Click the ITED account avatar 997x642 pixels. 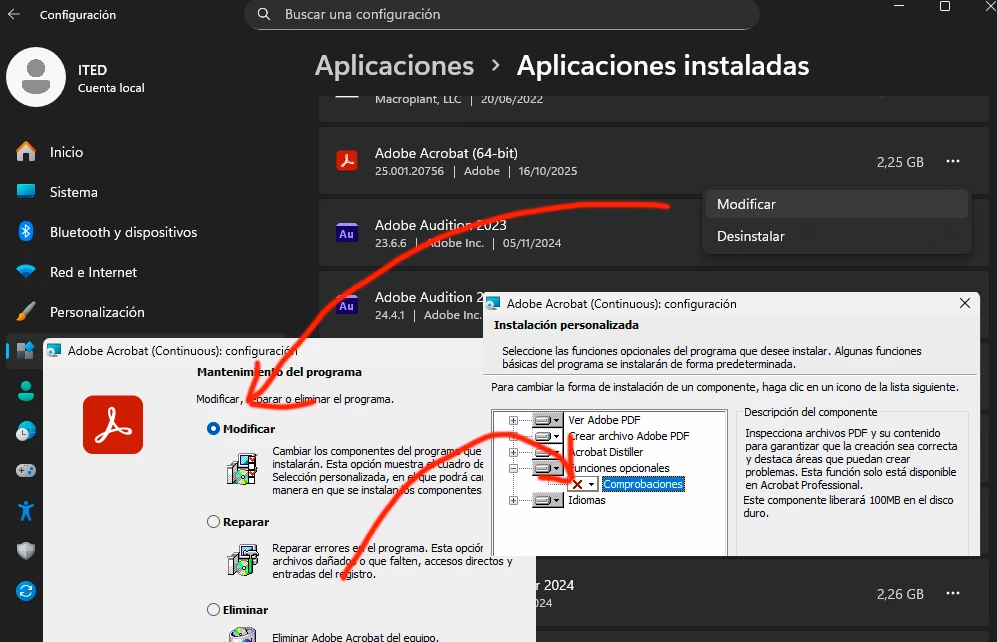coord(36,77)
